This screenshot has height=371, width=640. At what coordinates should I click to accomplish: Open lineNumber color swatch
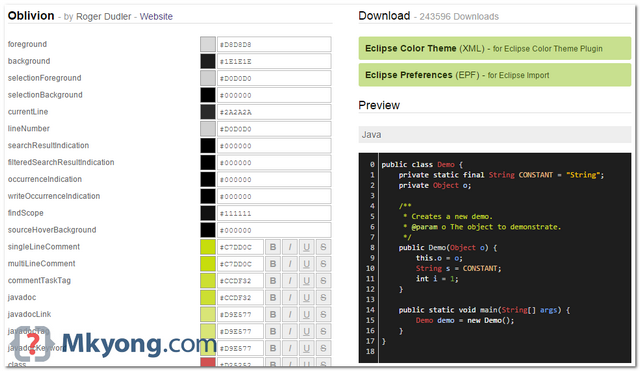208,129
